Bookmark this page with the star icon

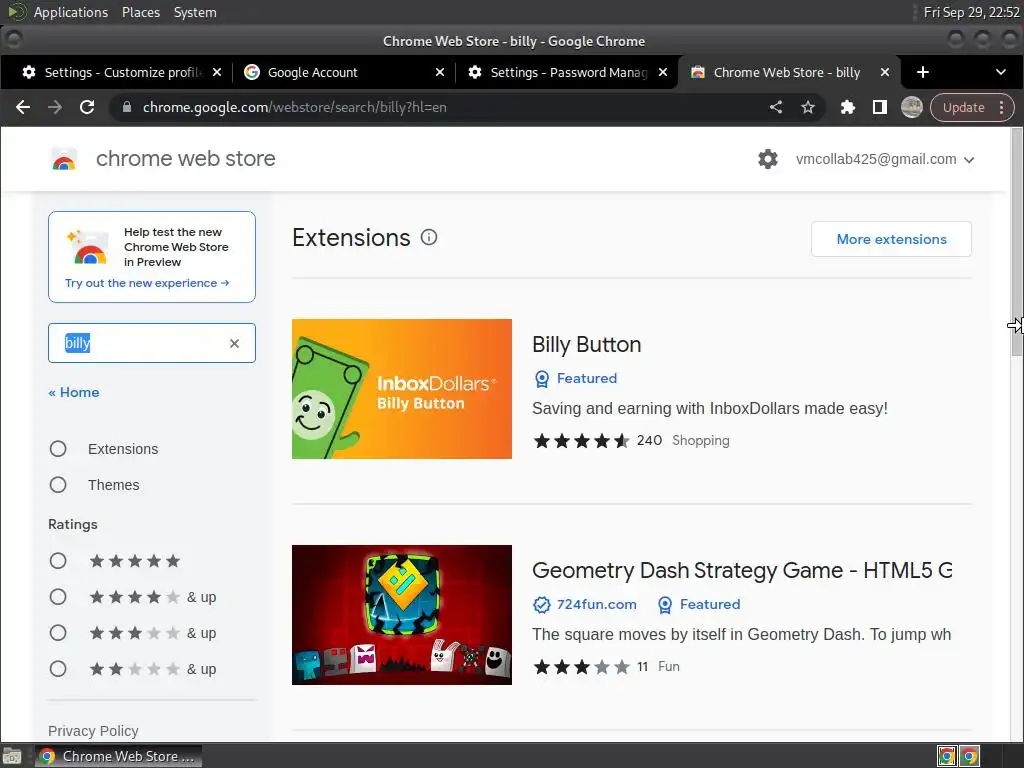808,107
